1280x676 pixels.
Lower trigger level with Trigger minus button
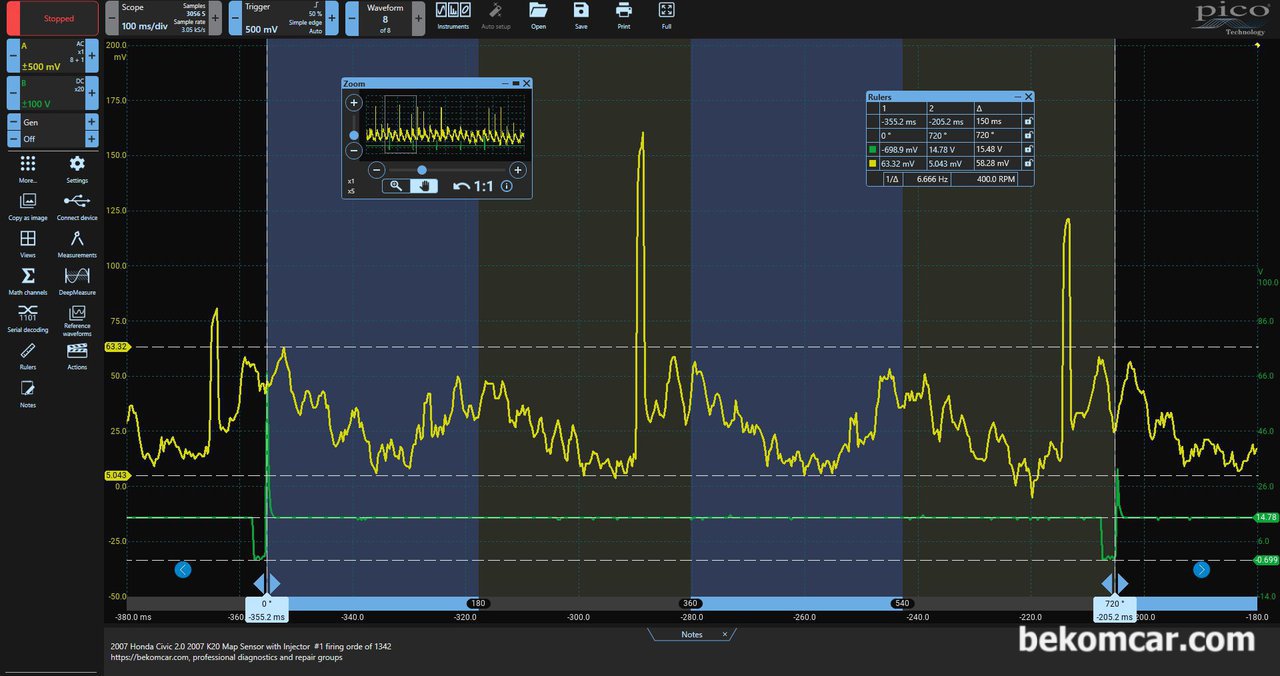(x=235, y=18)
